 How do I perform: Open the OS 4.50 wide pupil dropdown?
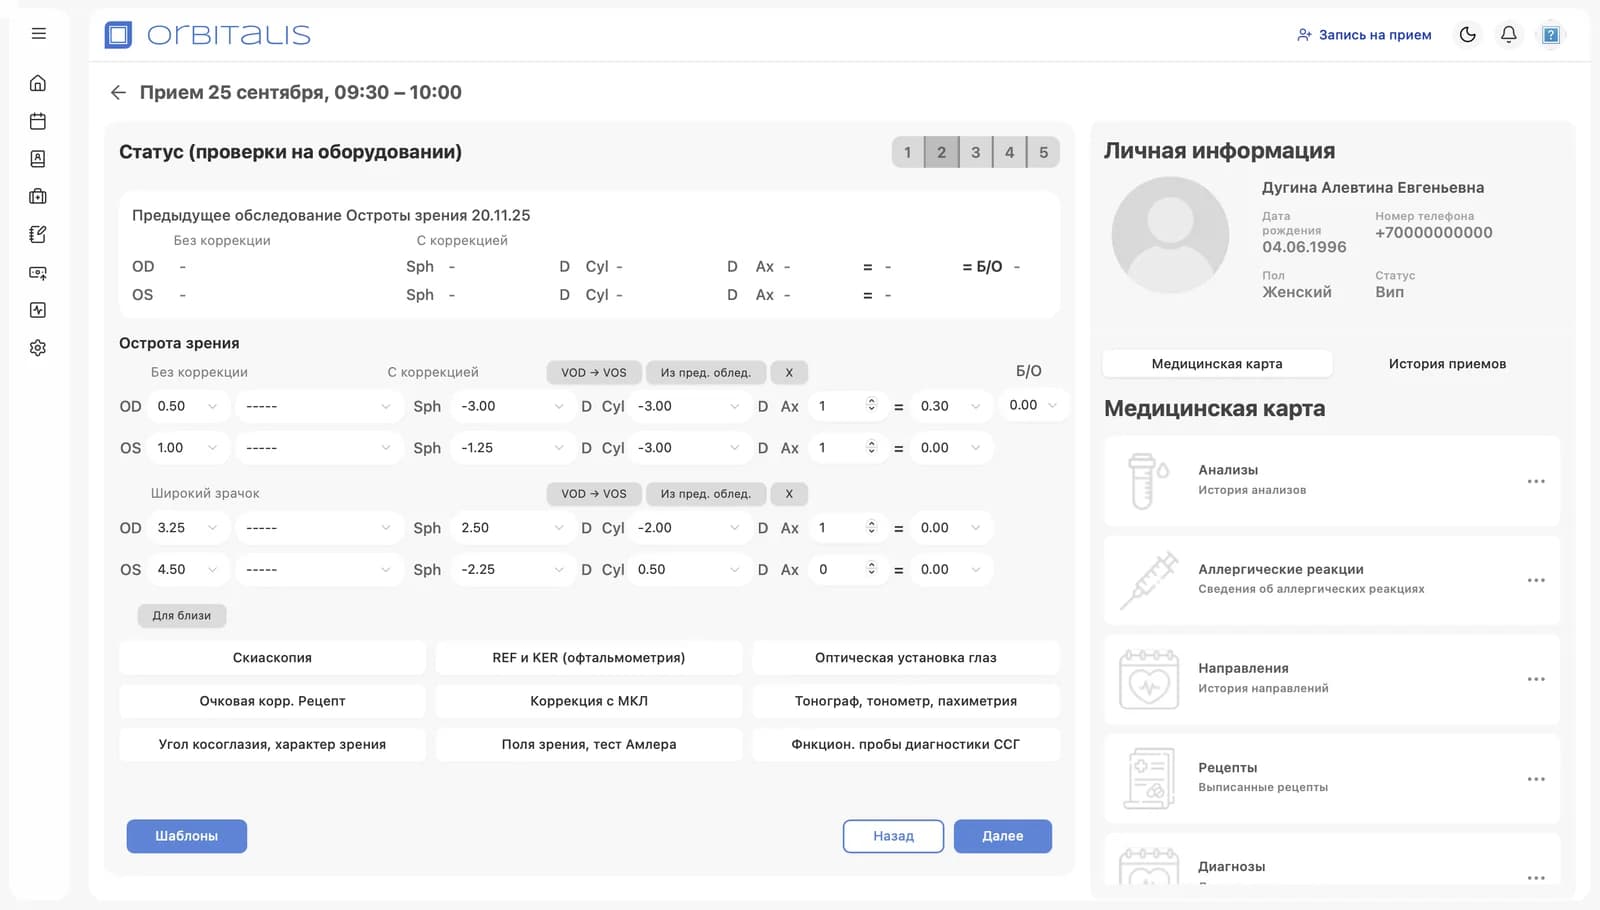point(188,570)
